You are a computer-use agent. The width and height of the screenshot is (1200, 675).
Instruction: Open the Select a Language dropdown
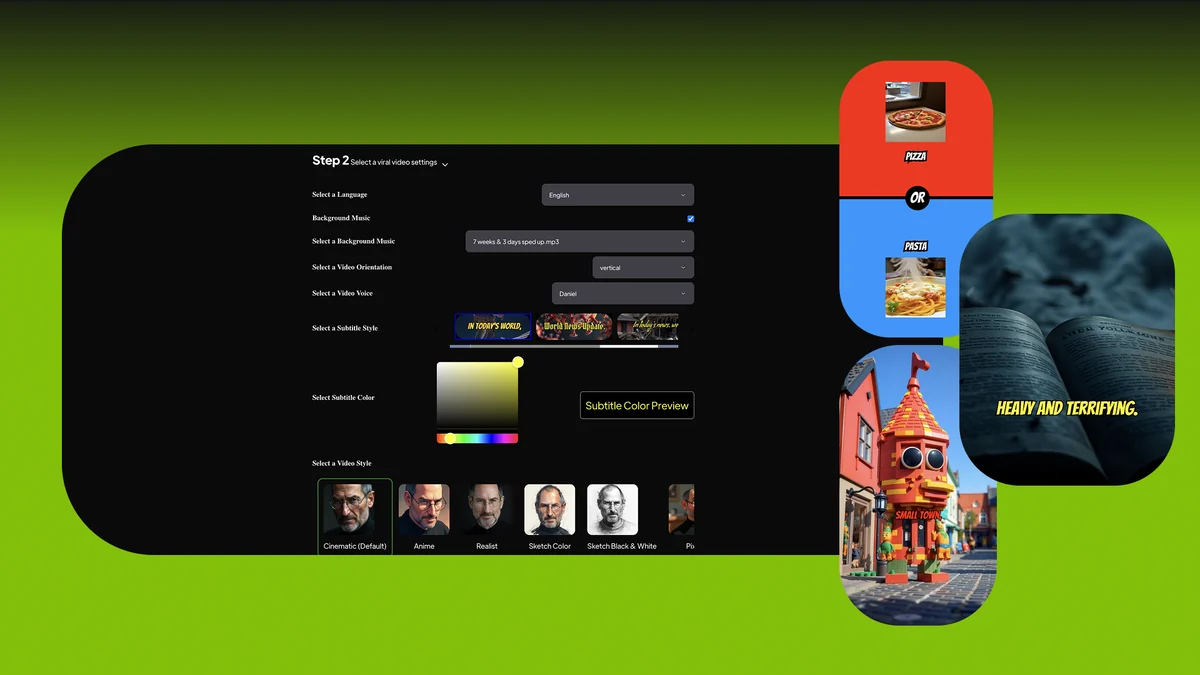617,195
